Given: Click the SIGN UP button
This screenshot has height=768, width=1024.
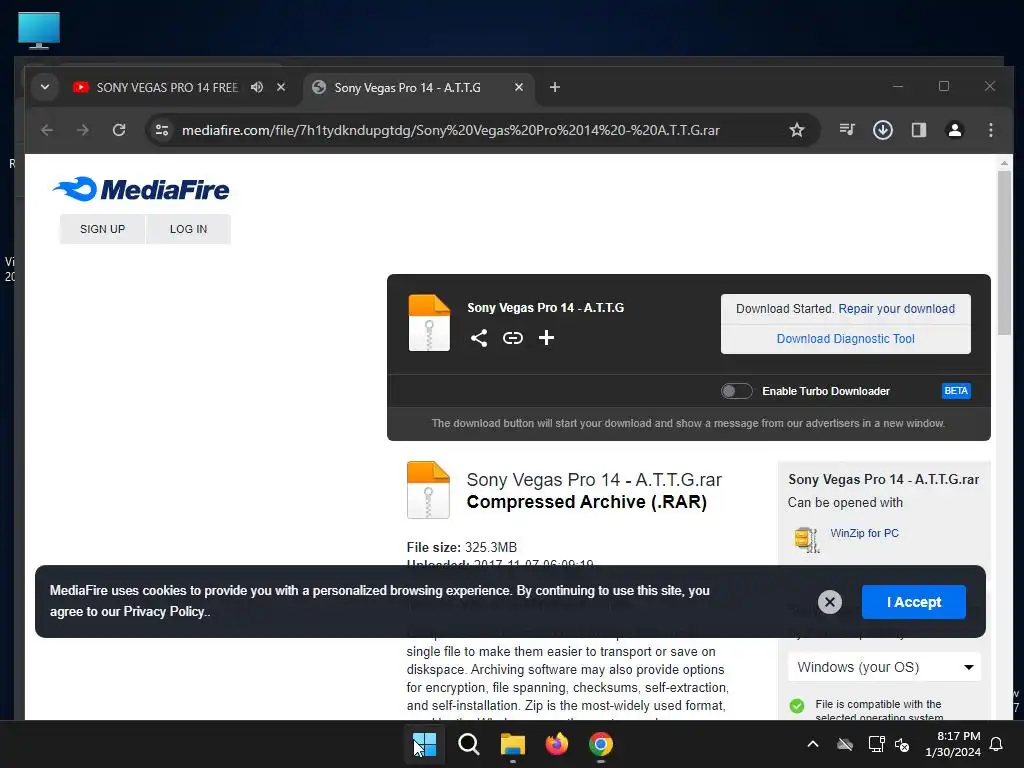Looking at the screenshot, I should [x=103, y=229].
